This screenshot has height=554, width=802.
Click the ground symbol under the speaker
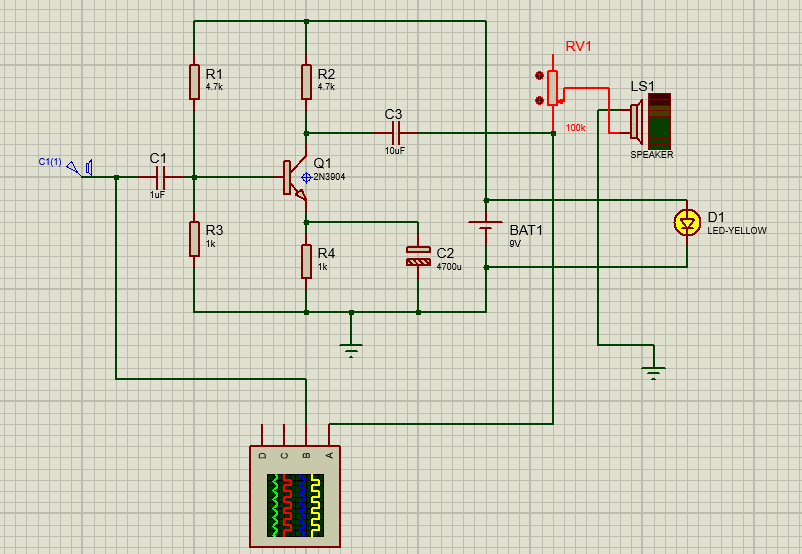tap(654, 372)
